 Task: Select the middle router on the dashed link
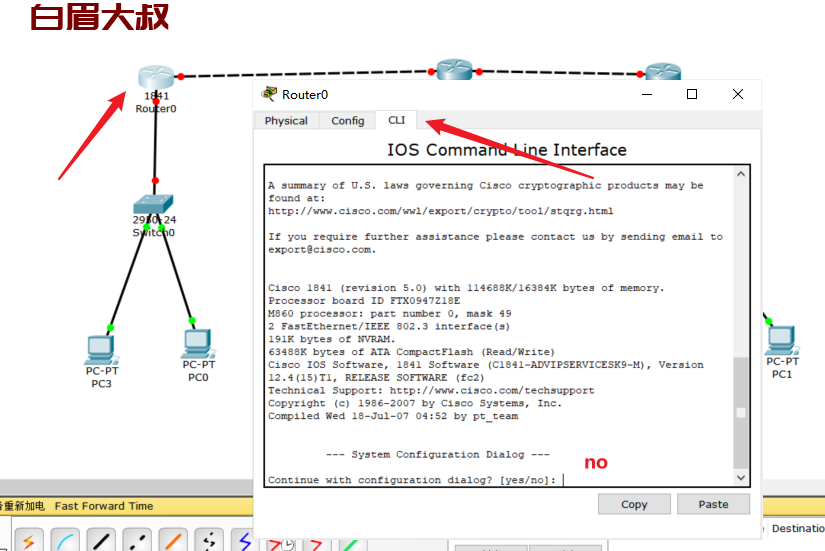(455, 69)
